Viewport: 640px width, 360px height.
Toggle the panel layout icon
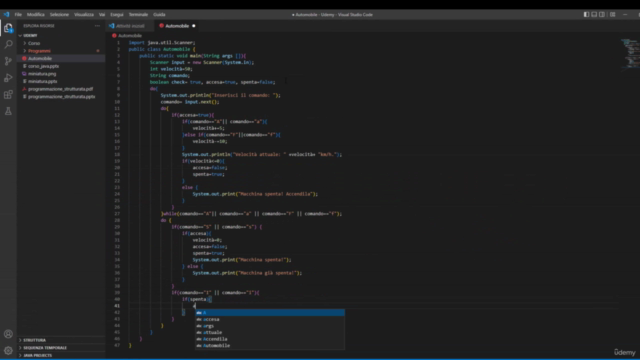[x=594, y=14]
